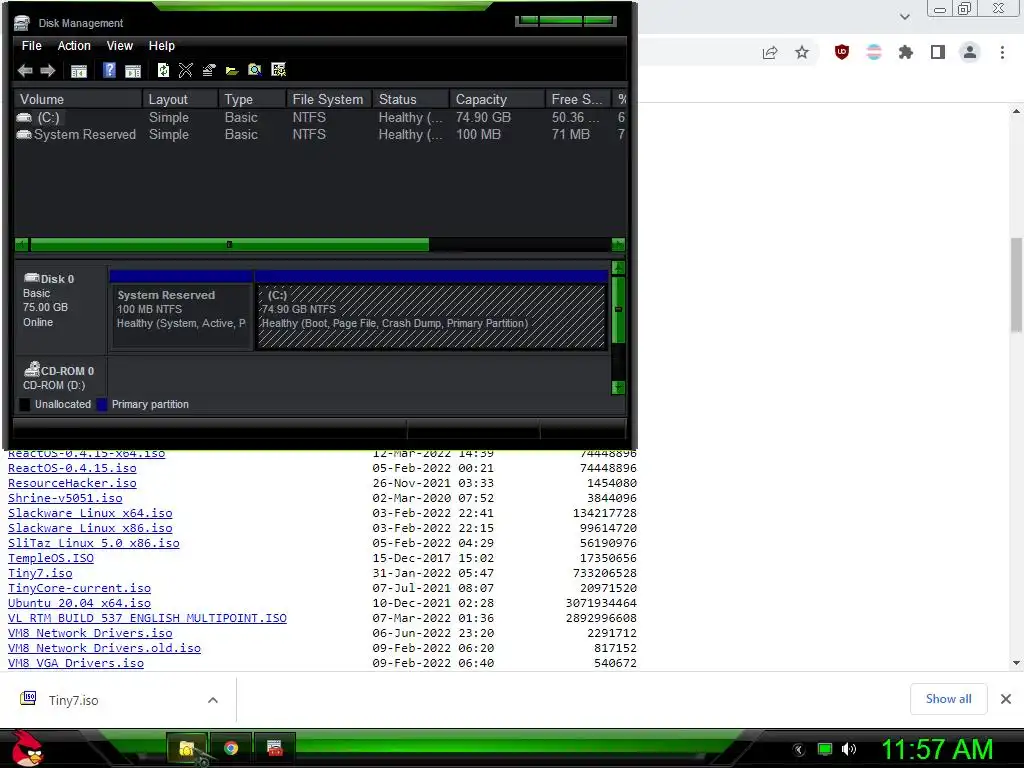Open the Chrome three-dot menu
1024x768 pixels.
tap(1002, 52)
